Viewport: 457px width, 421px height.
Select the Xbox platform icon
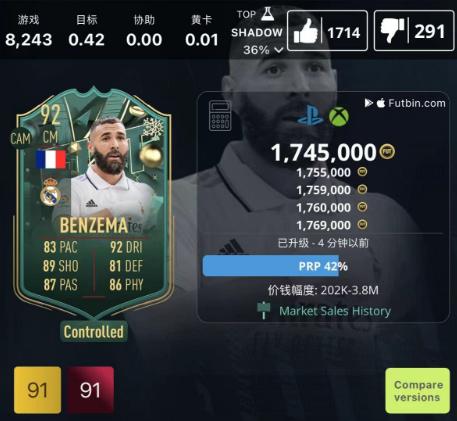339,116
